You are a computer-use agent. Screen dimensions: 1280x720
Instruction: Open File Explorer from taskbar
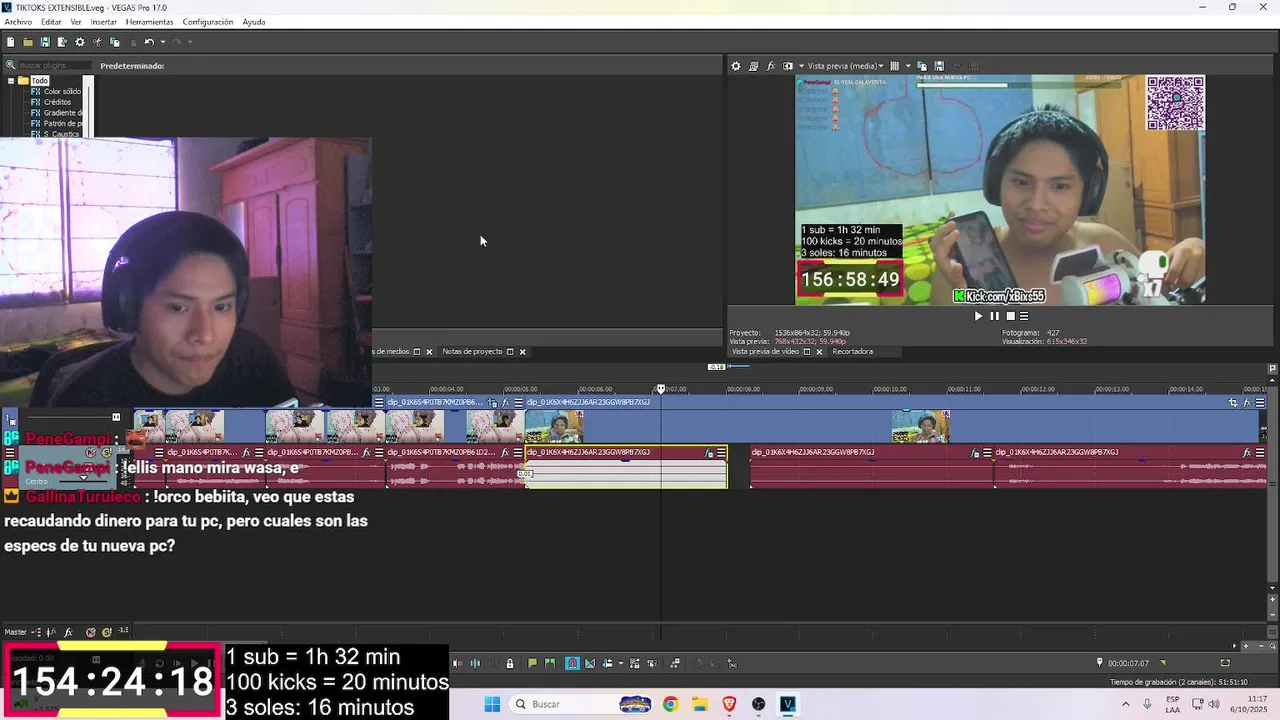(x=700, y=704)
